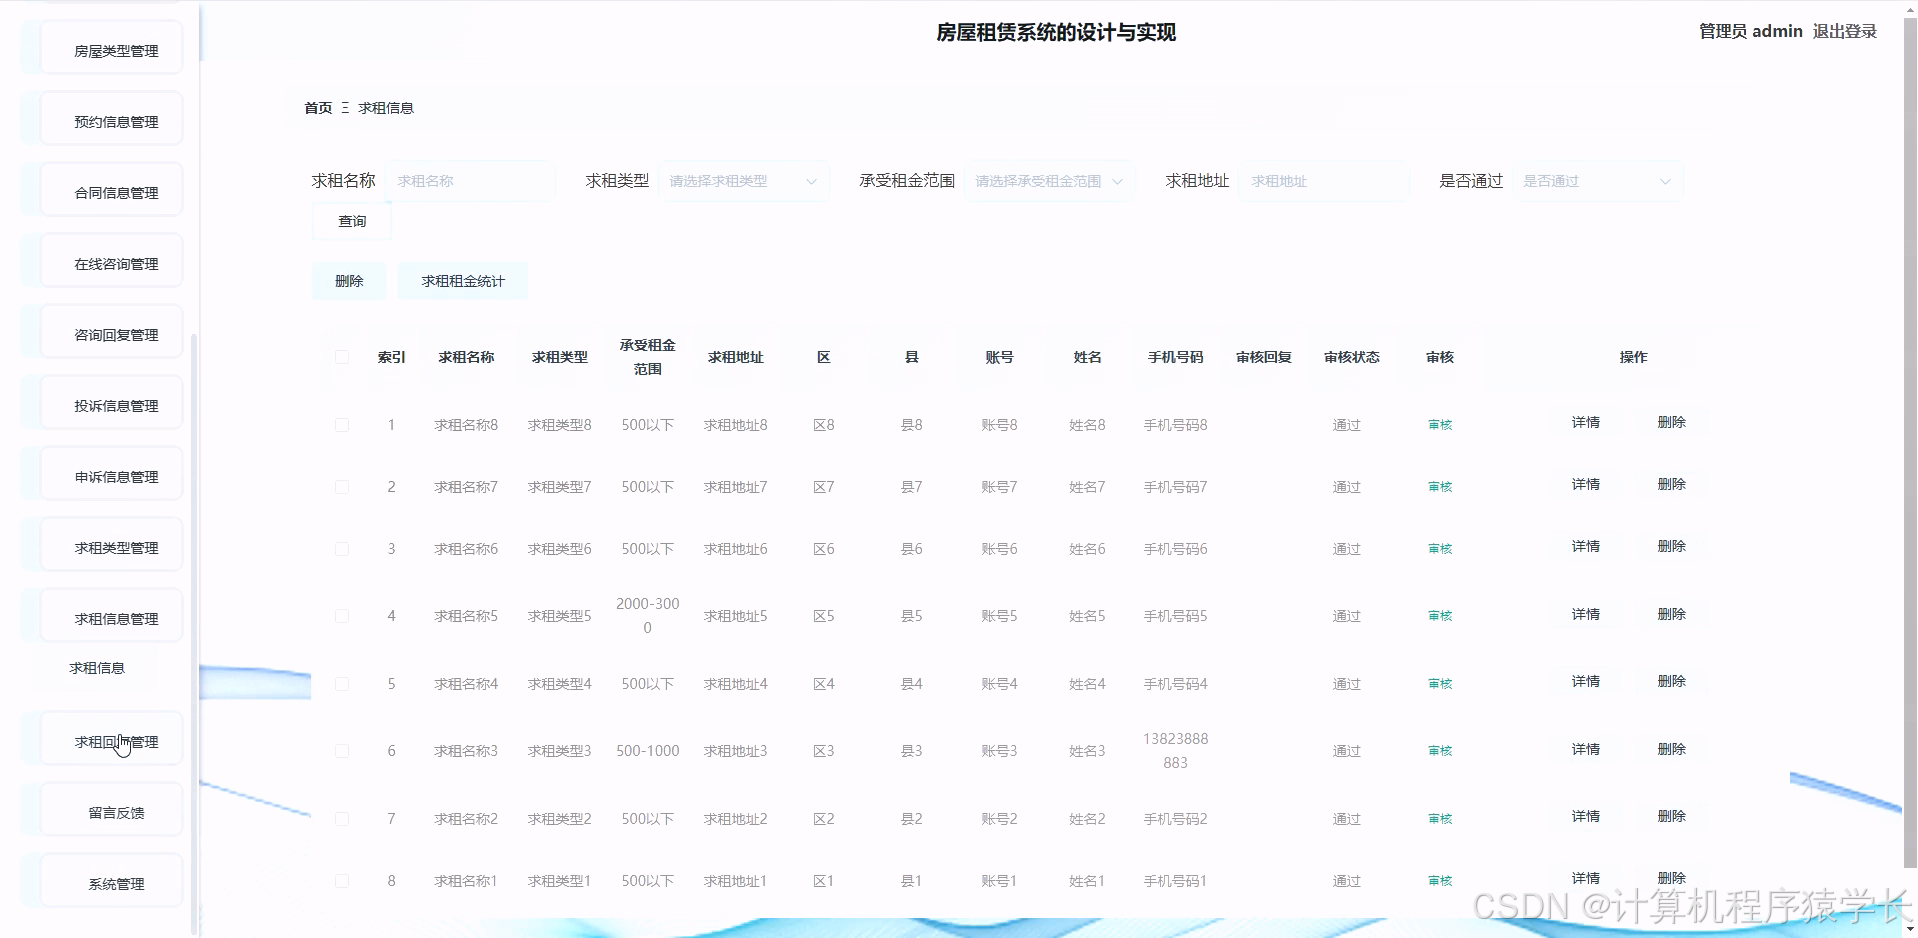Screen dimensions: 1918x938
Task: Toggle the select-all checkbox in table header
Action: pyautogui.click(x=341, y=357)
